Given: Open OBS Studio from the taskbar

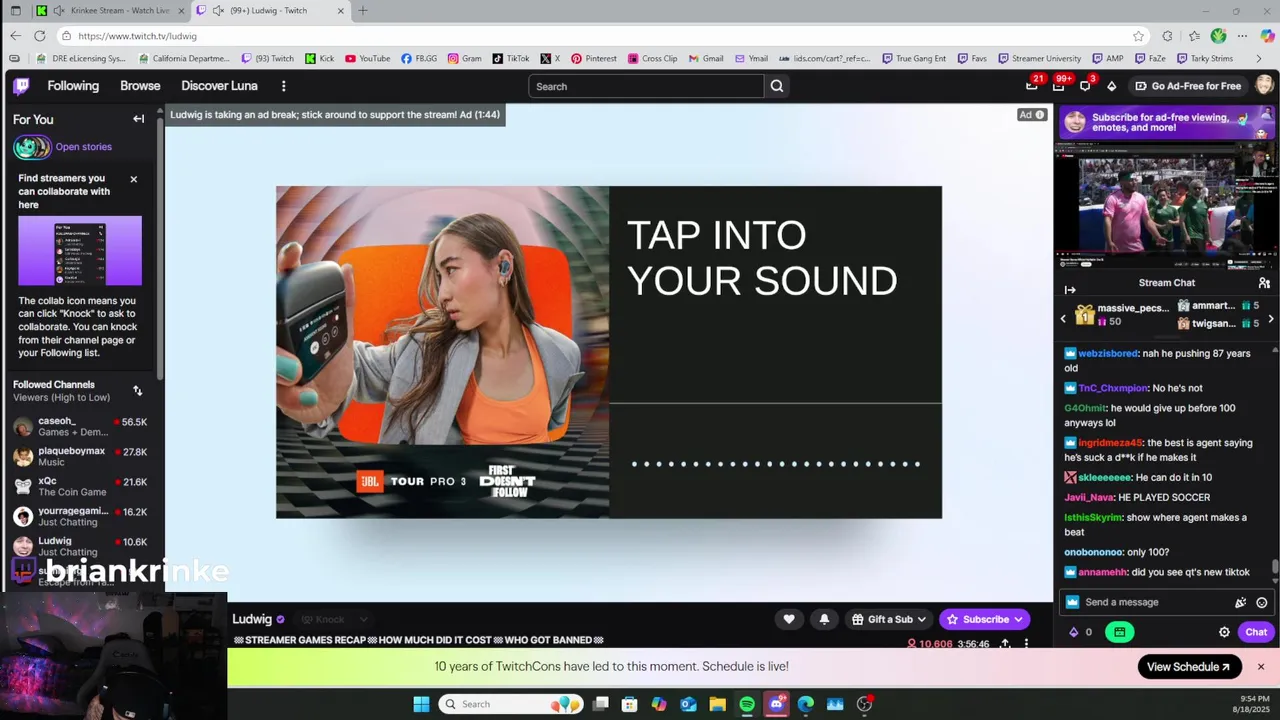Looking at the screenshot, I should point(865,704).
